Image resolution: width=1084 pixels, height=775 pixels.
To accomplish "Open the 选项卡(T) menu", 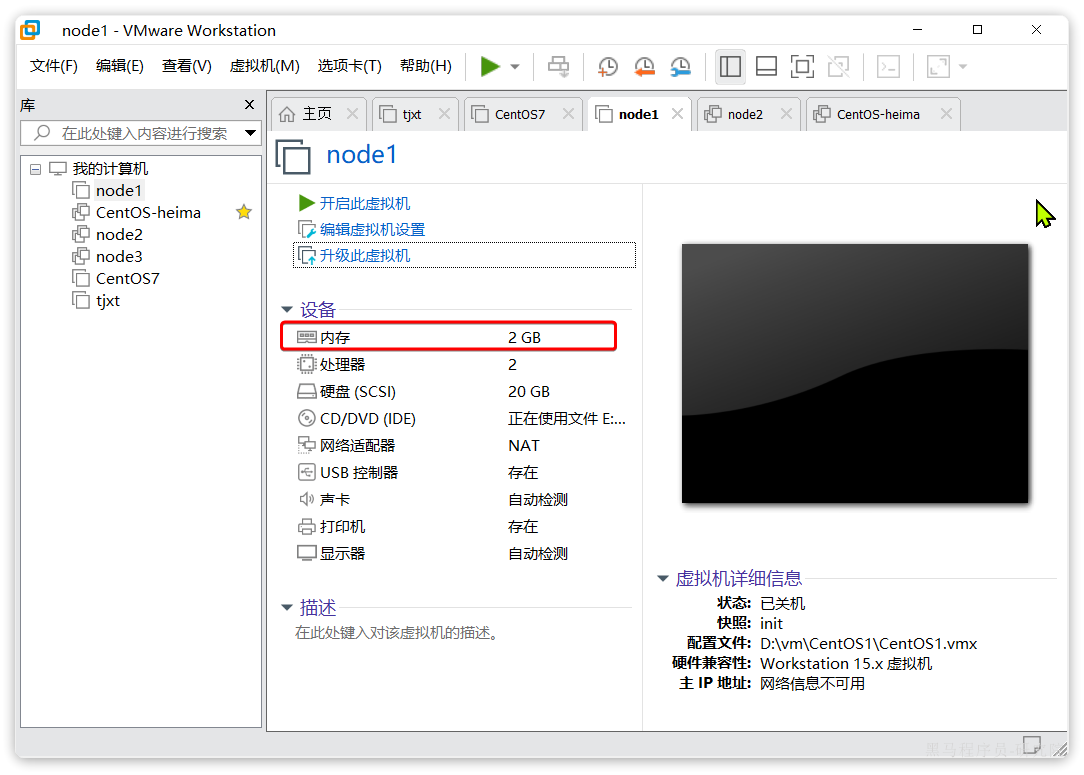I will pyautogui.click(x=349, y=66).
